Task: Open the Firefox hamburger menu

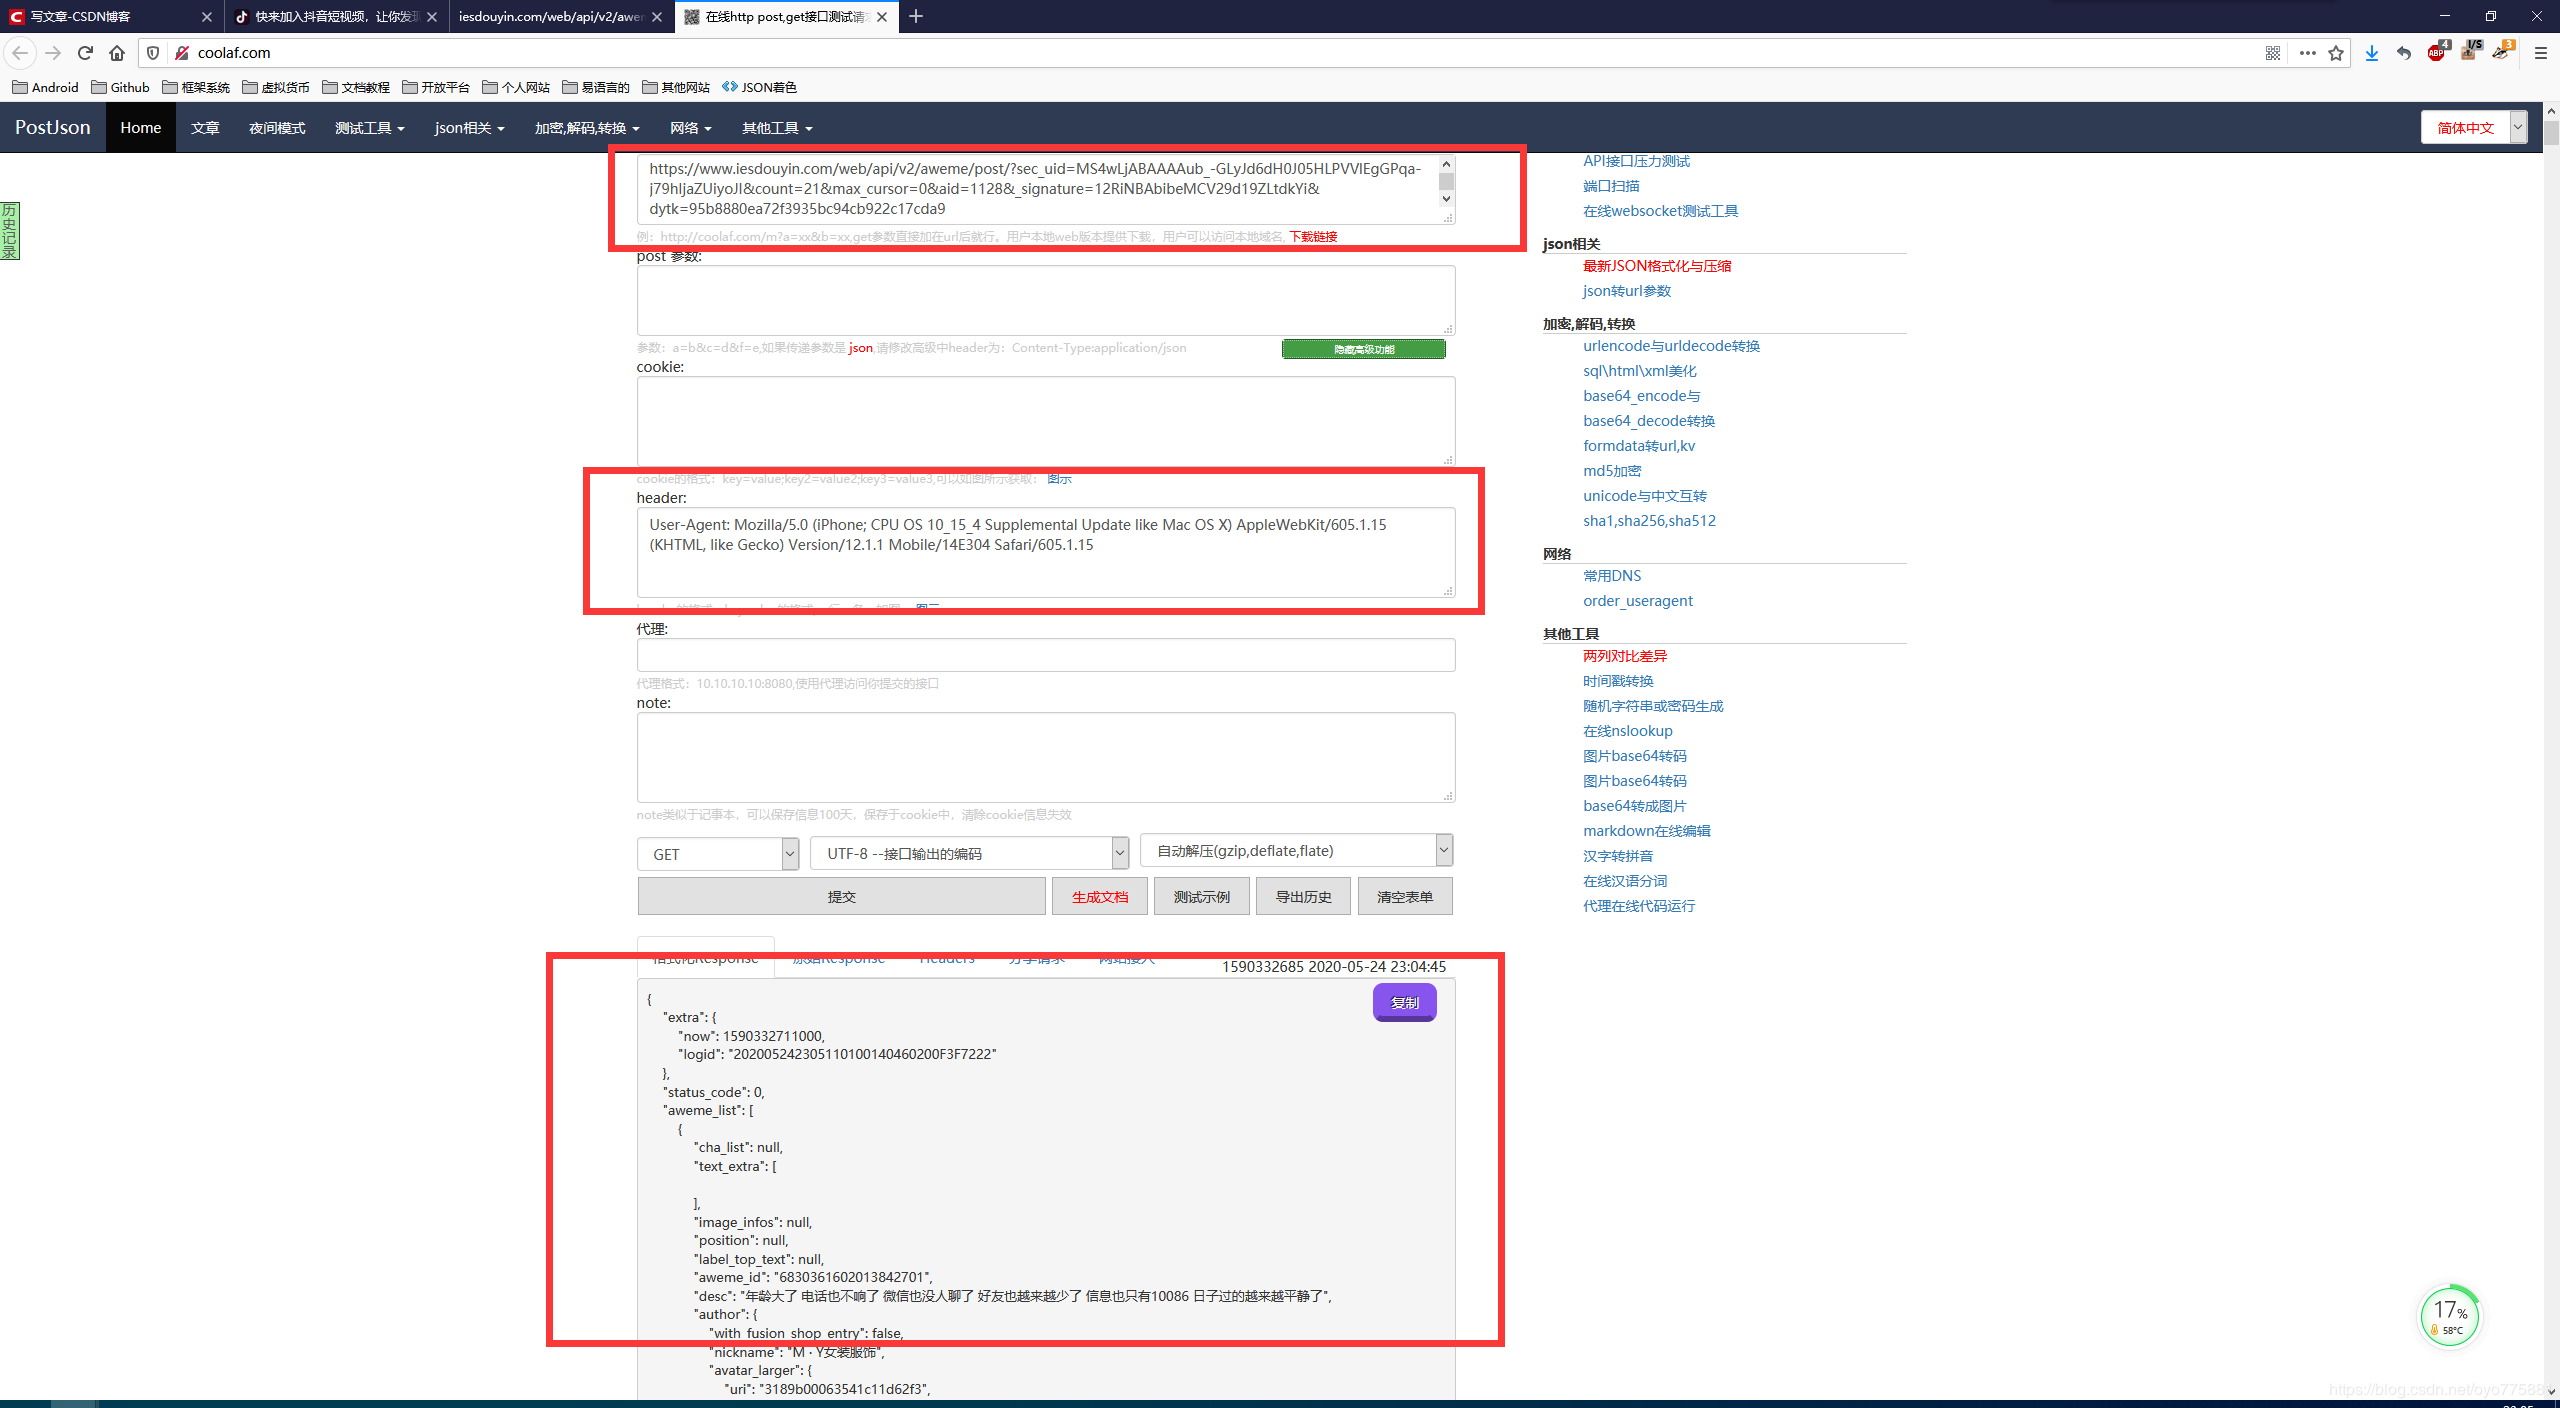Action: 2540,53
